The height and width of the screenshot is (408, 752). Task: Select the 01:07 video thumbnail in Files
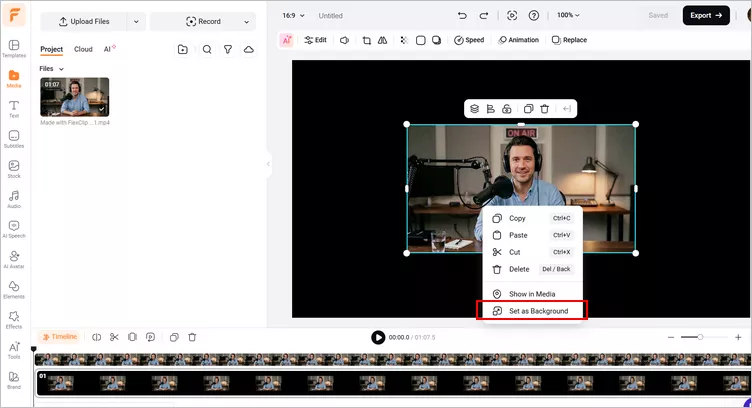point(74,97)
